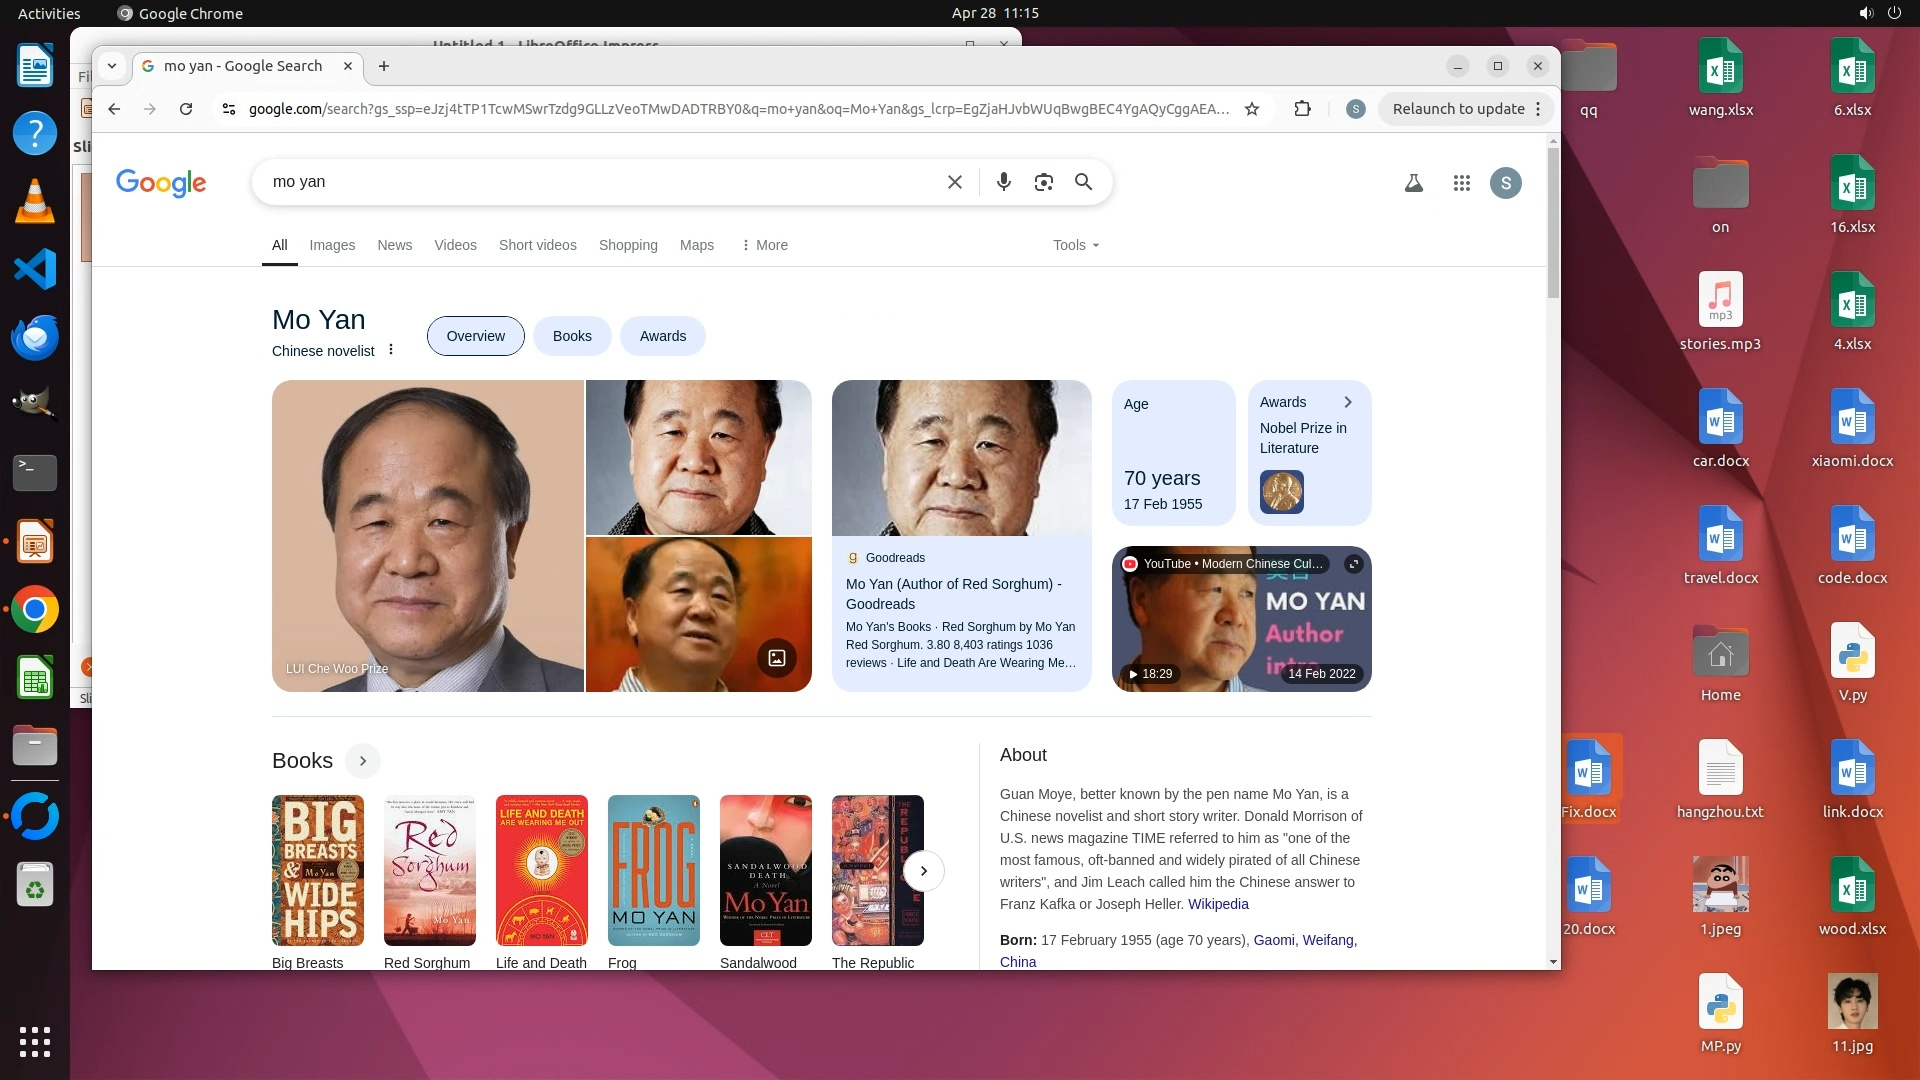Expand the More search categories menu

tap(765, 245)
